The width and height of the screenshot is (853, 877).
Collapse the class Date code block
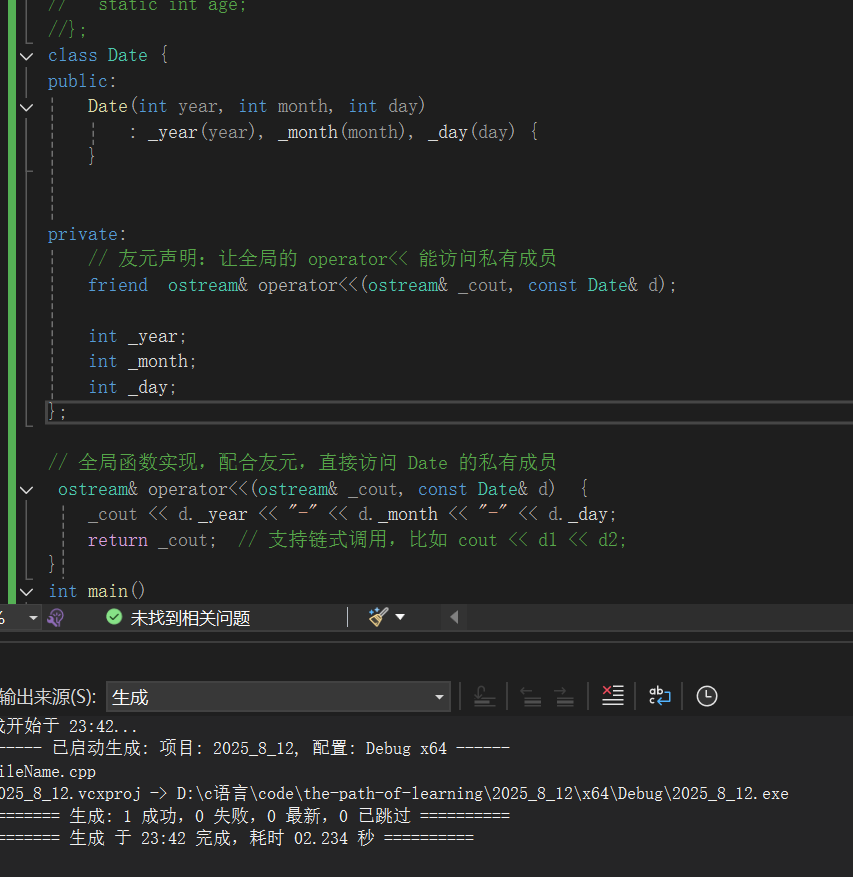click(x=26, y=56)
